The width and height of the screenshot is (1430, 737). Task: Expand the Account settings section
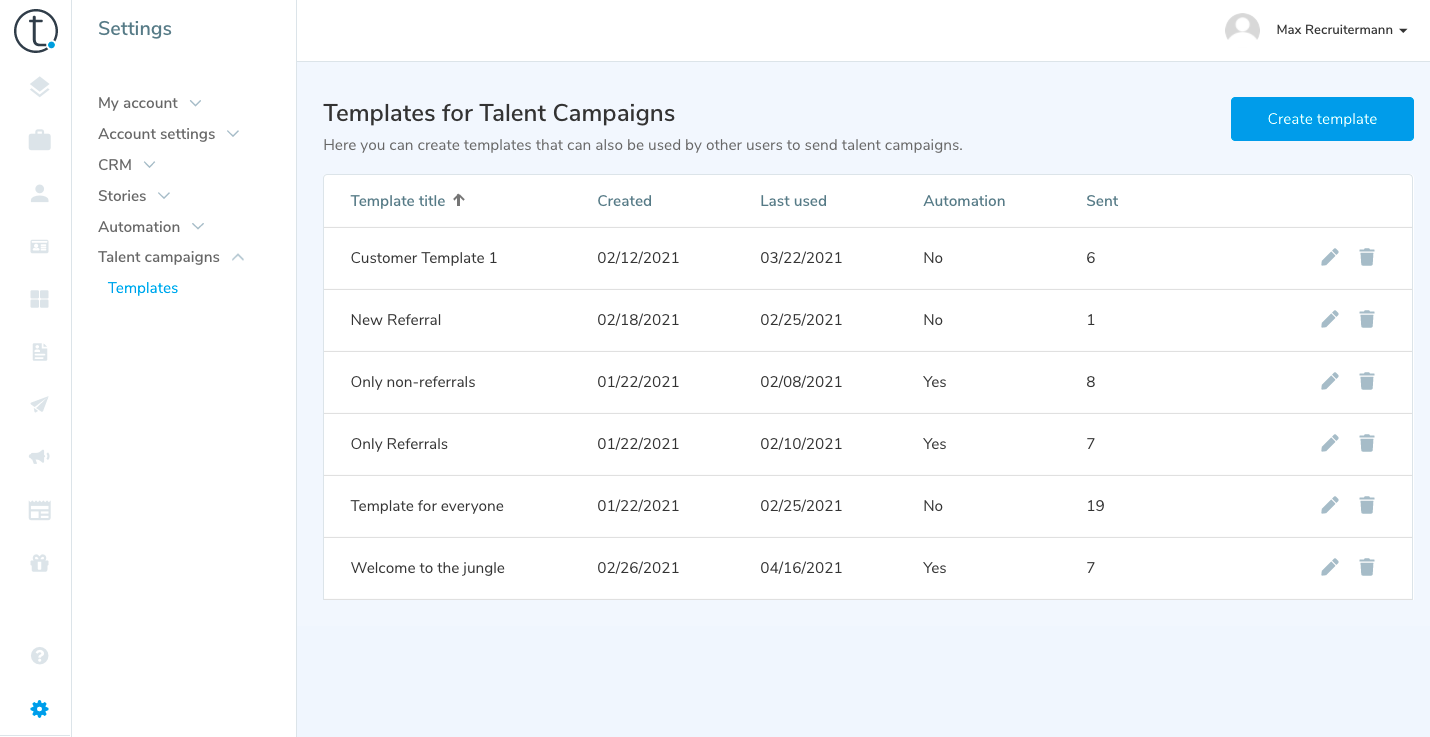168,134
